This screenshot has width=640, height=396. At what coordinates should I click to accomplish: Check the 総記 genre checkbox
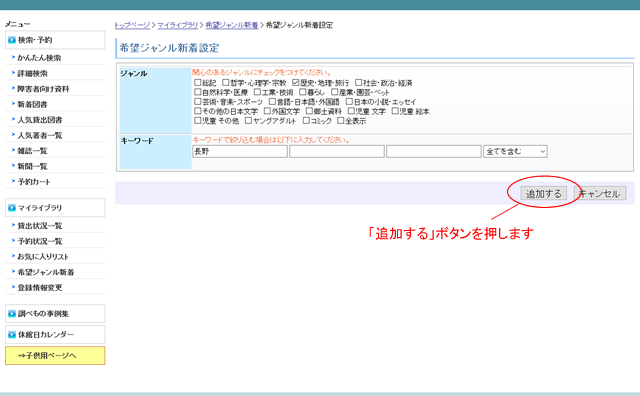(198, 82)
